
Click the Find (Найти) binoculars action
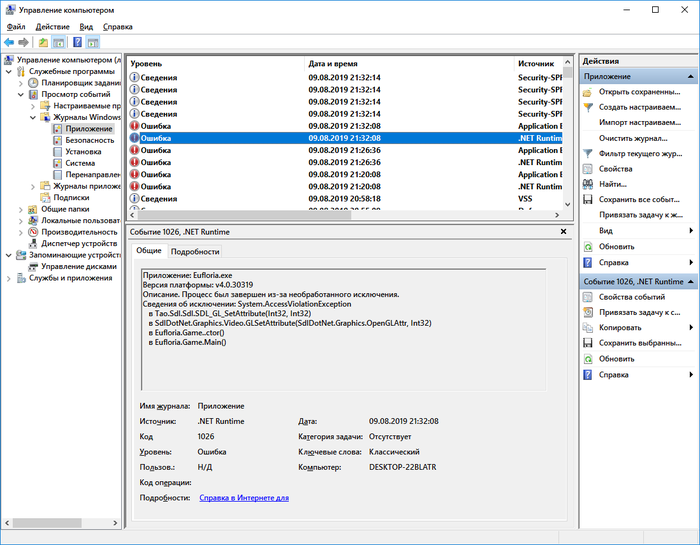[613, 184]
